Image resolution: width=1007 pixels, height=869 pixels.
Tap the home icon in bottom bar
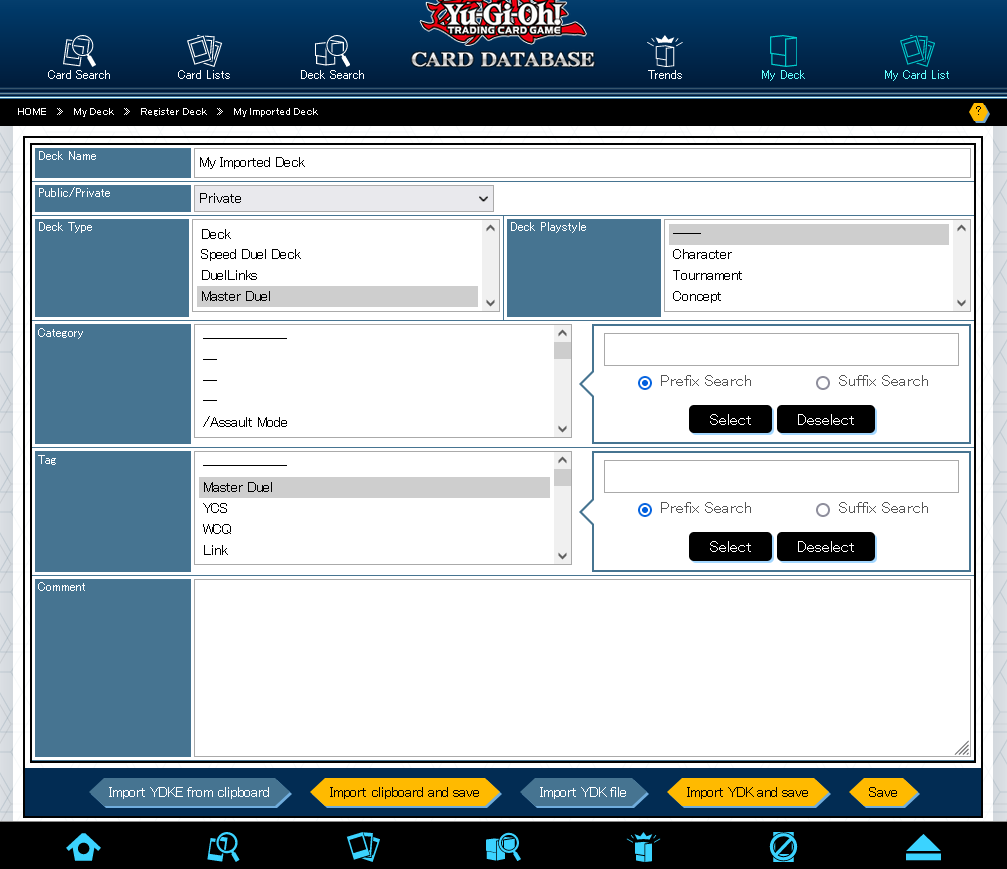[x=83, y=847]
